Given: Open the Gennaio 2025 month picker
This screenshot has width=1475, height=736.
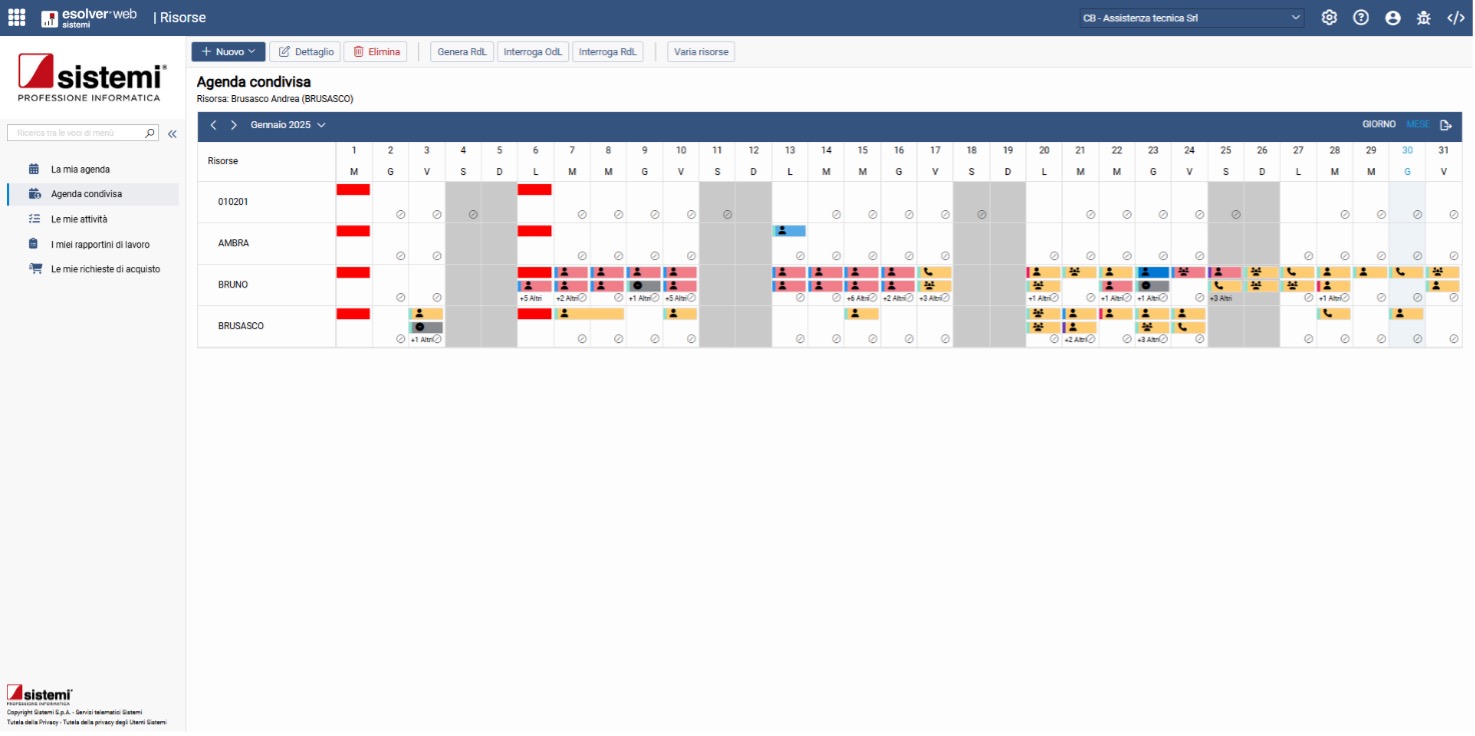Looking at the screenshot, I should [288, 125].
